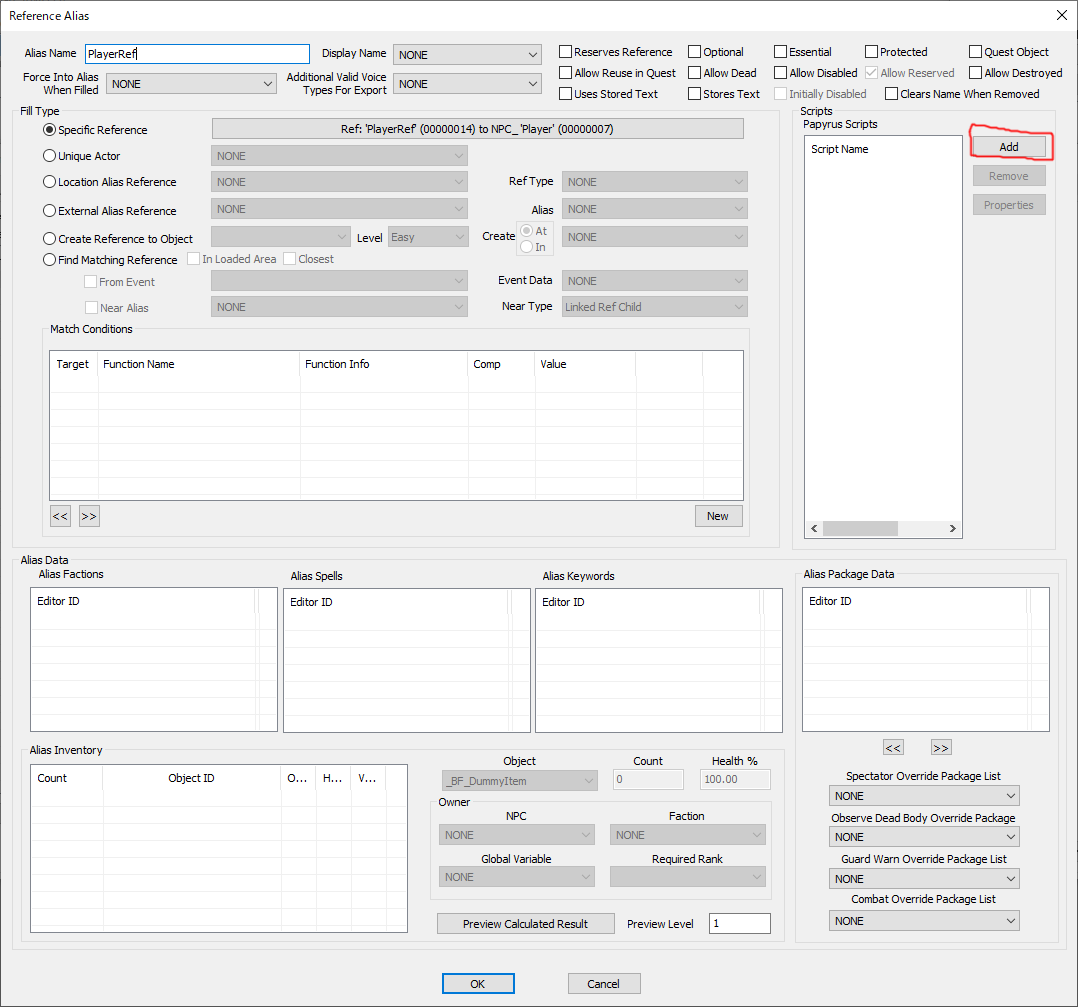Open Additional Valid Voice Types dropdown

[467, 84]
